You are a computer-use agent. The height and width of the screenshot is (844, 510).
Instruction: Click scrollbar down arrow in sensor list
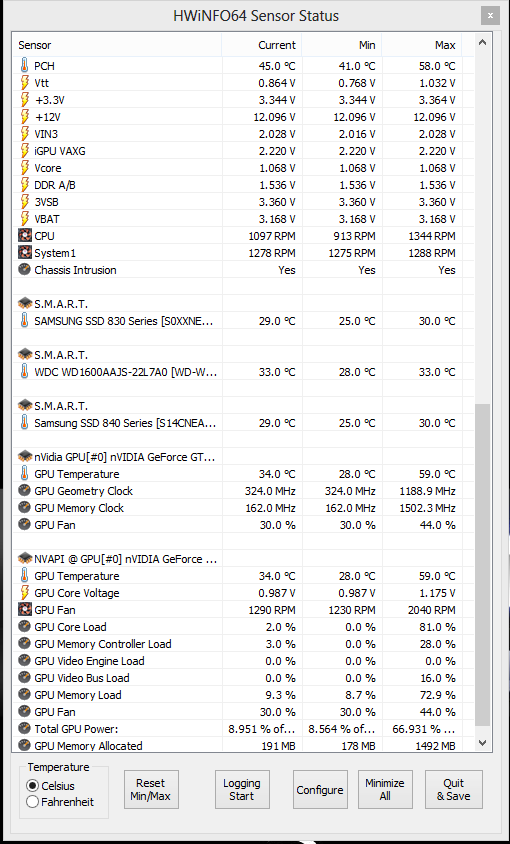[483, 743]
